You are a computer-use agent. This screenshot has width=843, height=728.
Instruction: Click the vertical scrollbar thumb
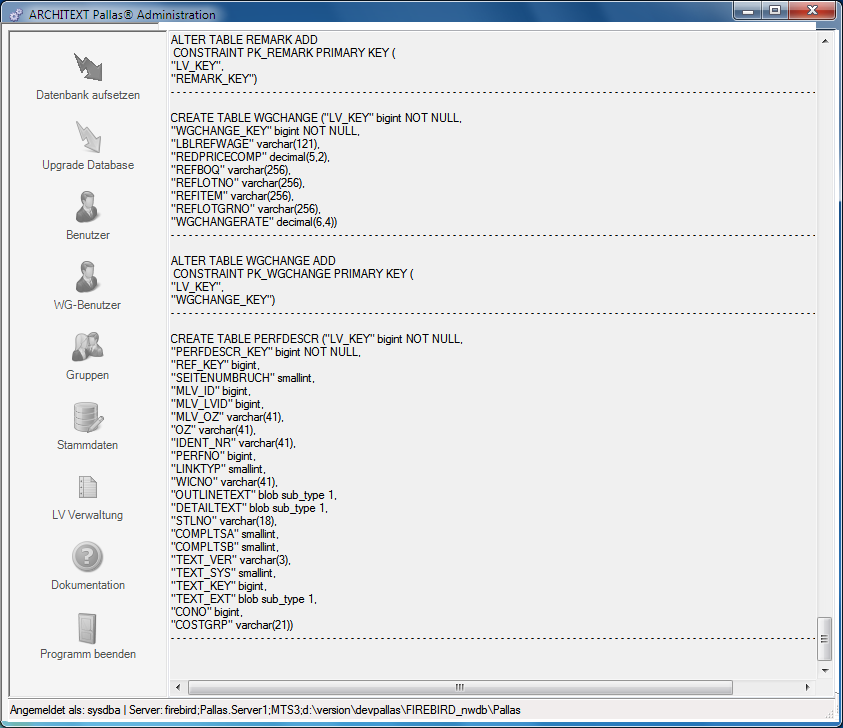tap(825, 639)
